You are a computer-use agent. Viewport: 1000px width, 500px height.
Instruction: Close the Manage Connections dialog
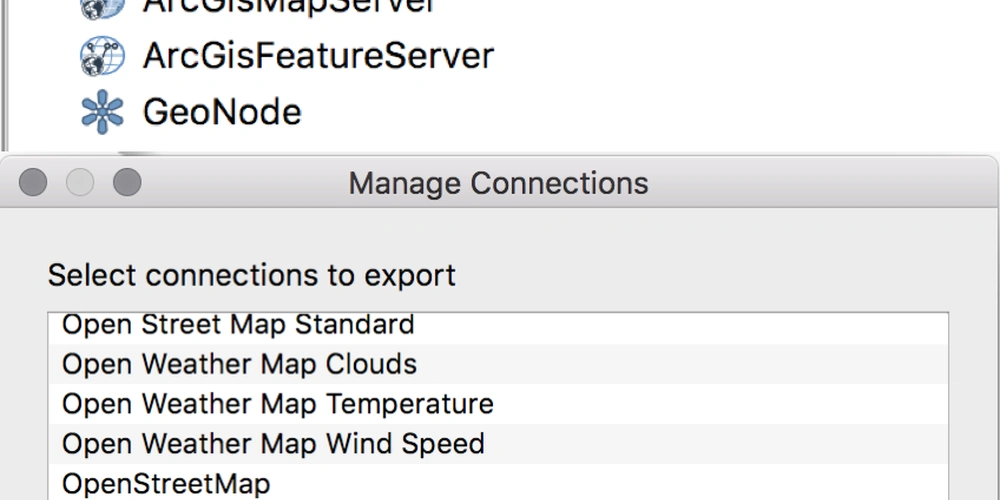[33, 182]
